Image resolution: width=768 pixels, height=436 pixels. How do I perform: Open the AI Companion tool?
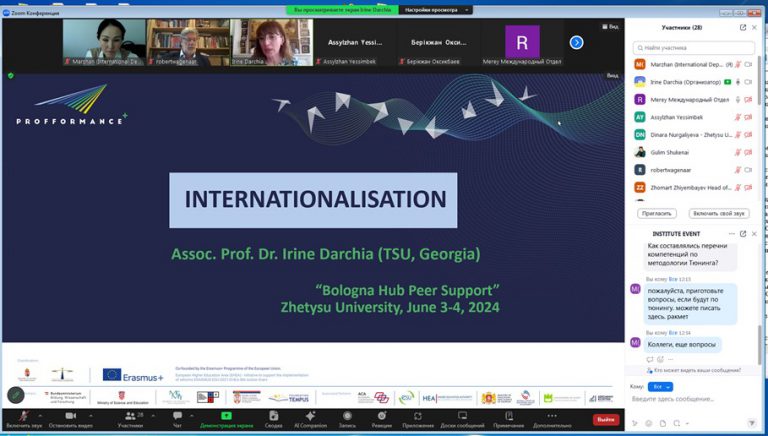pos(311,417)
